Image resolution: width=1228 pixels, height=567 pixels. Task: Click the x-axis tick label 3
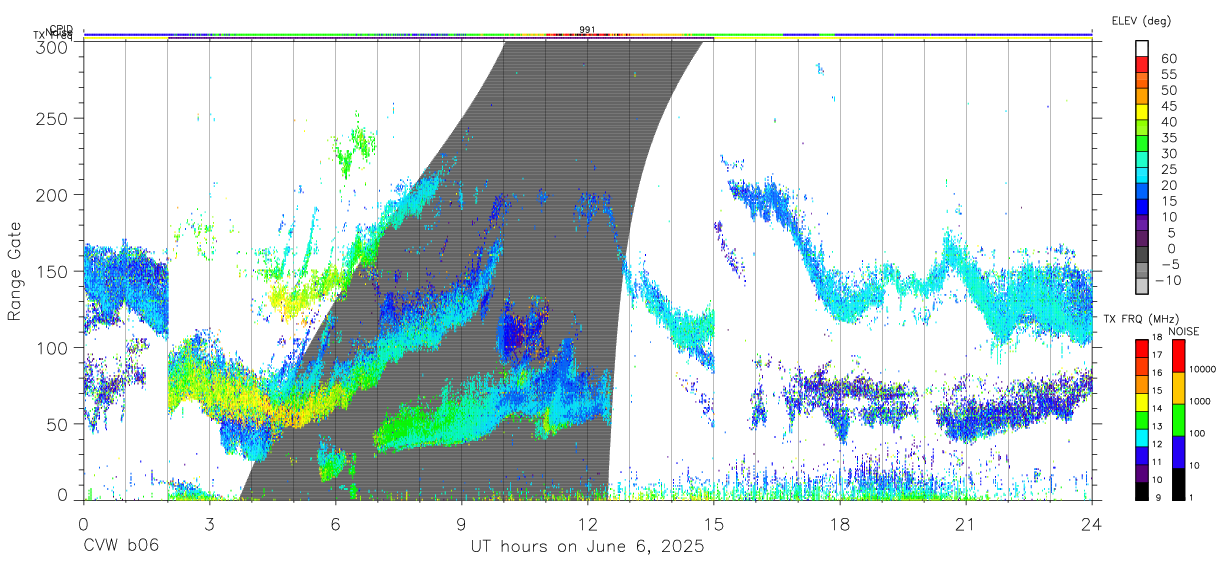(209, 523)
